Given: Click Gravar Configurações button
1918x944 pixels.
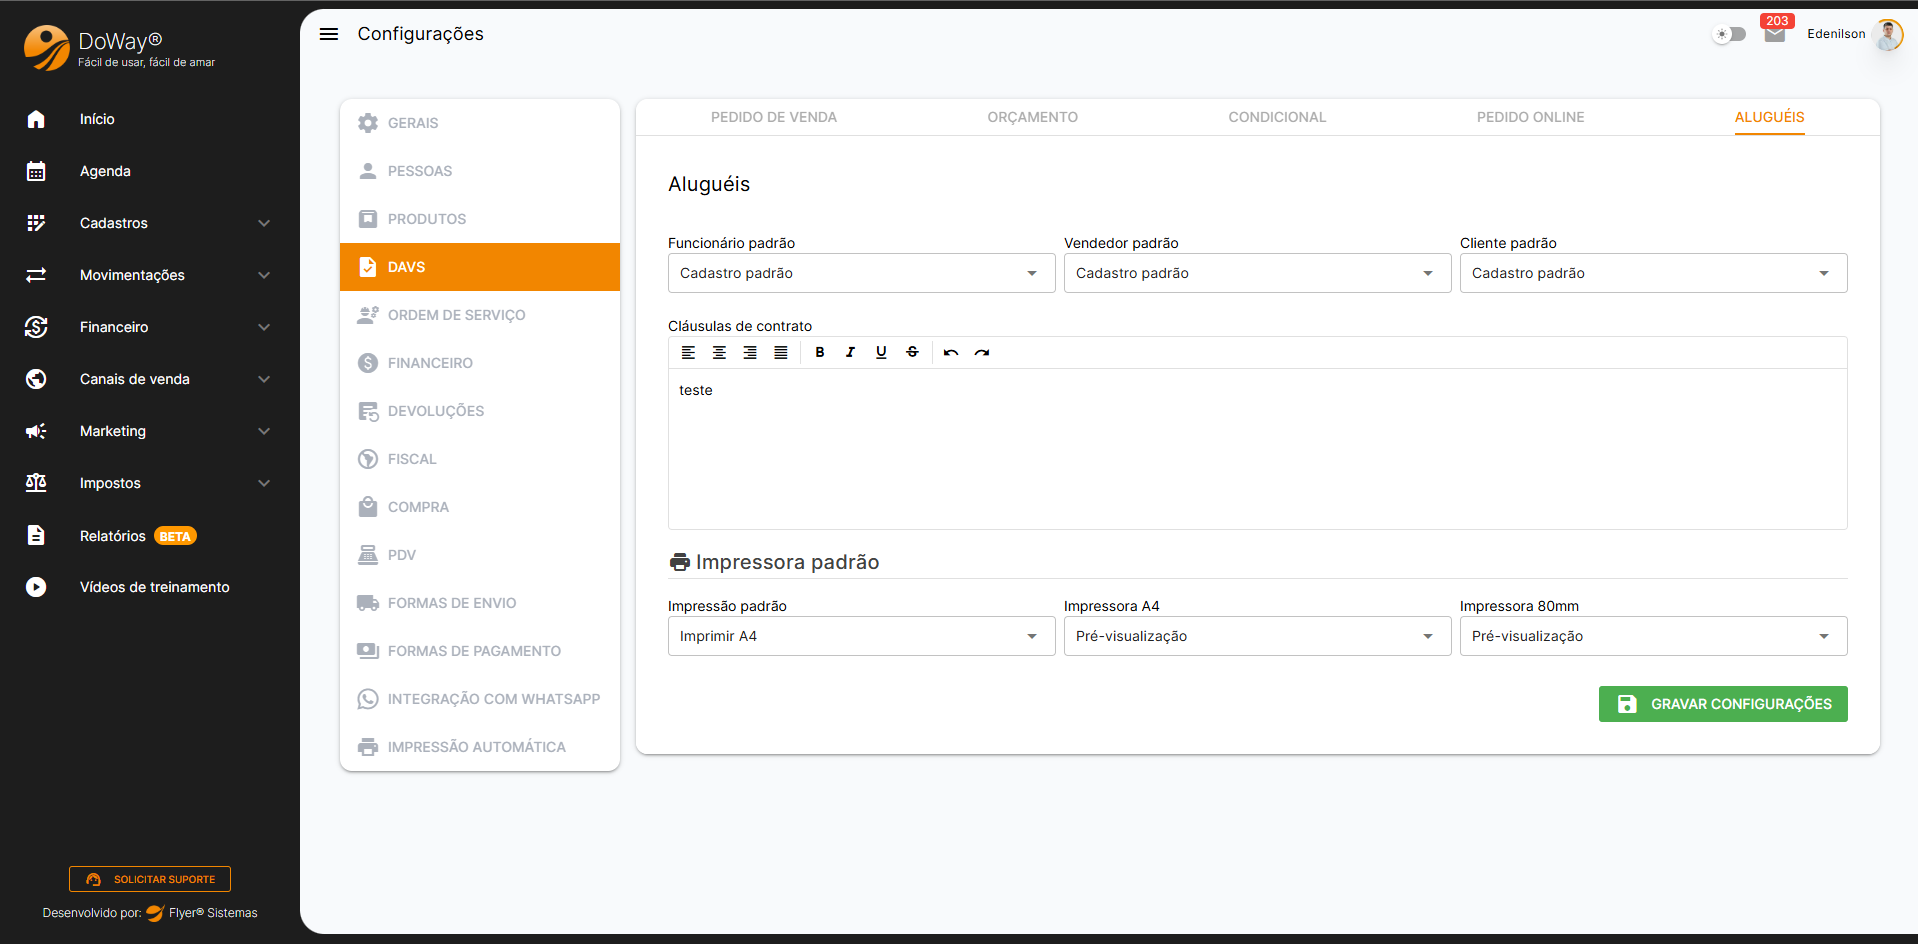Looking at the screenshot, I should pyautogui.click(x=1723, y=704).
